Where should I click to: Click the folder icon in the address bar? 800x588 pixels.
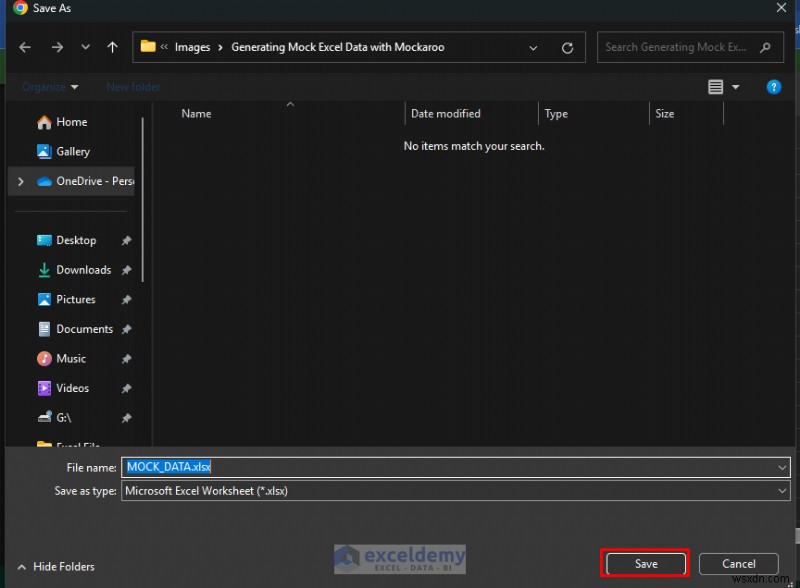coord(148,46)
